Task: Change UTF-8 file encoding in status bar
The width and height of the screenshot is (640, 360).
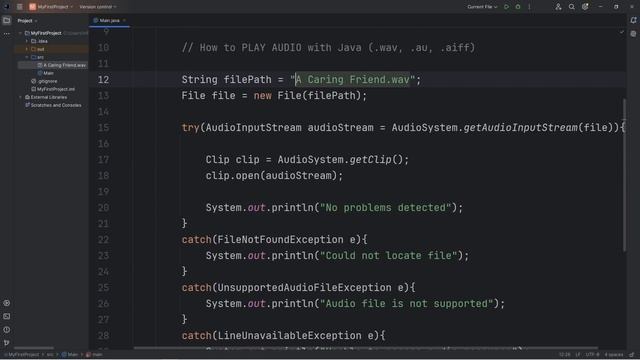Action: pyautogui.click(x=592, y=355)
